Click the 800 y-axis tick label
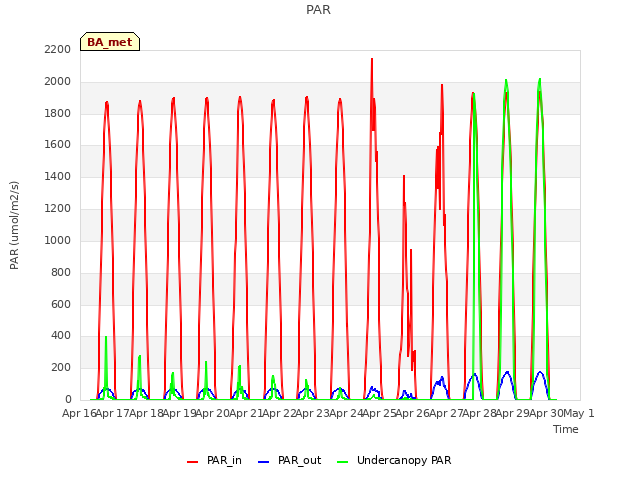Image resolution: width=640 pixels, height=480 pixels. (61, 272)
